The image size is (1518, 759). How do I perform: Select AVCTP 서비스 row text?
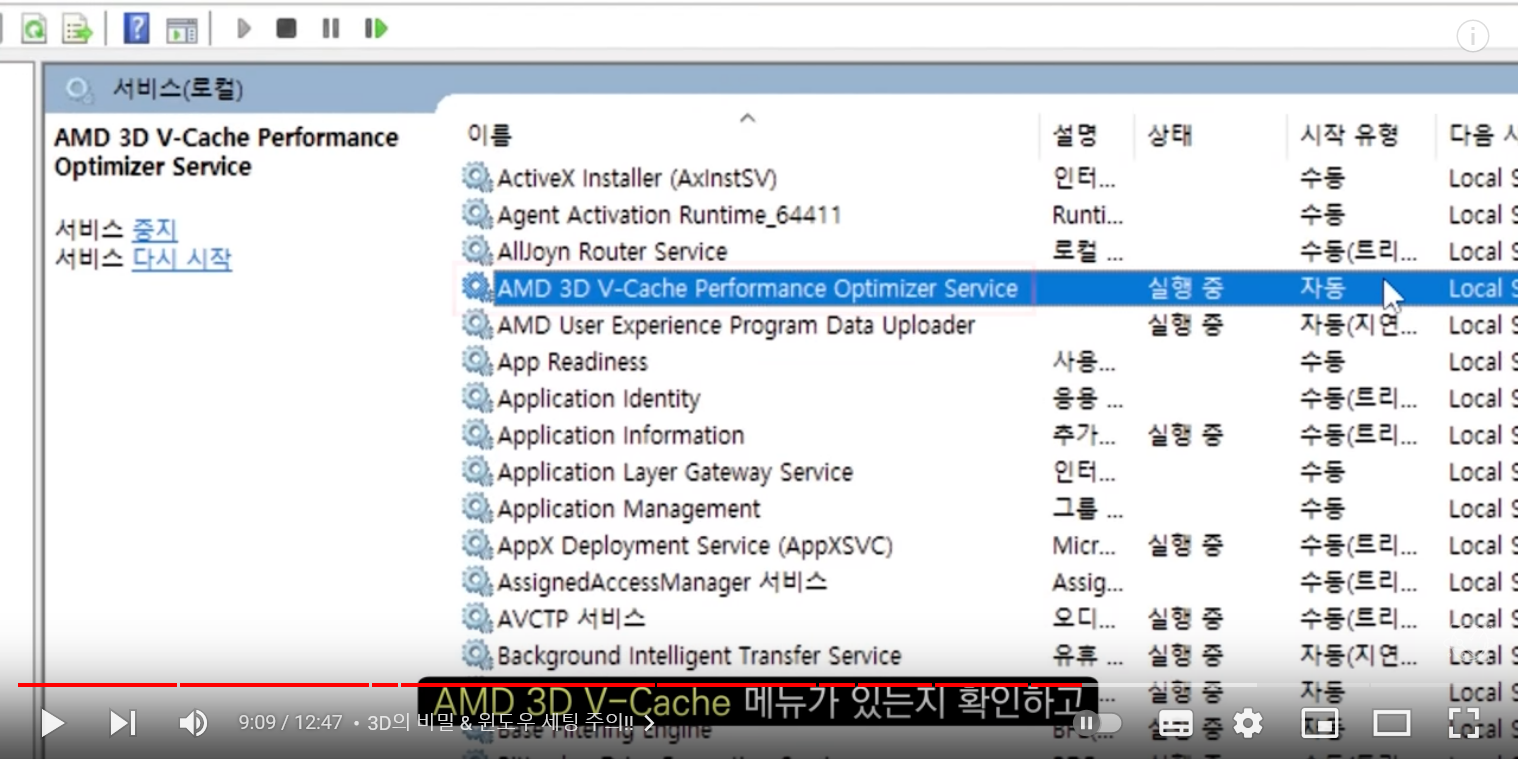tap(571, 618)
